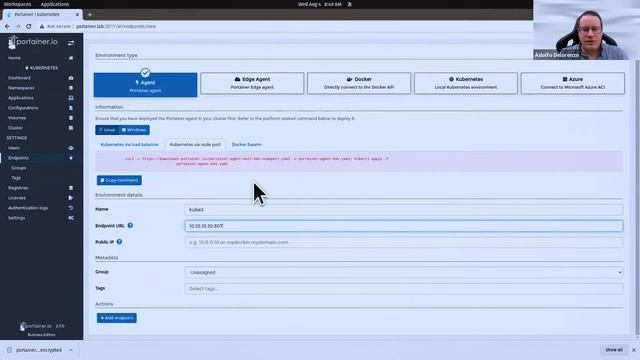Toggle the sidebar collapse arrows icon
640x360 pixels.
pos(71,43)
